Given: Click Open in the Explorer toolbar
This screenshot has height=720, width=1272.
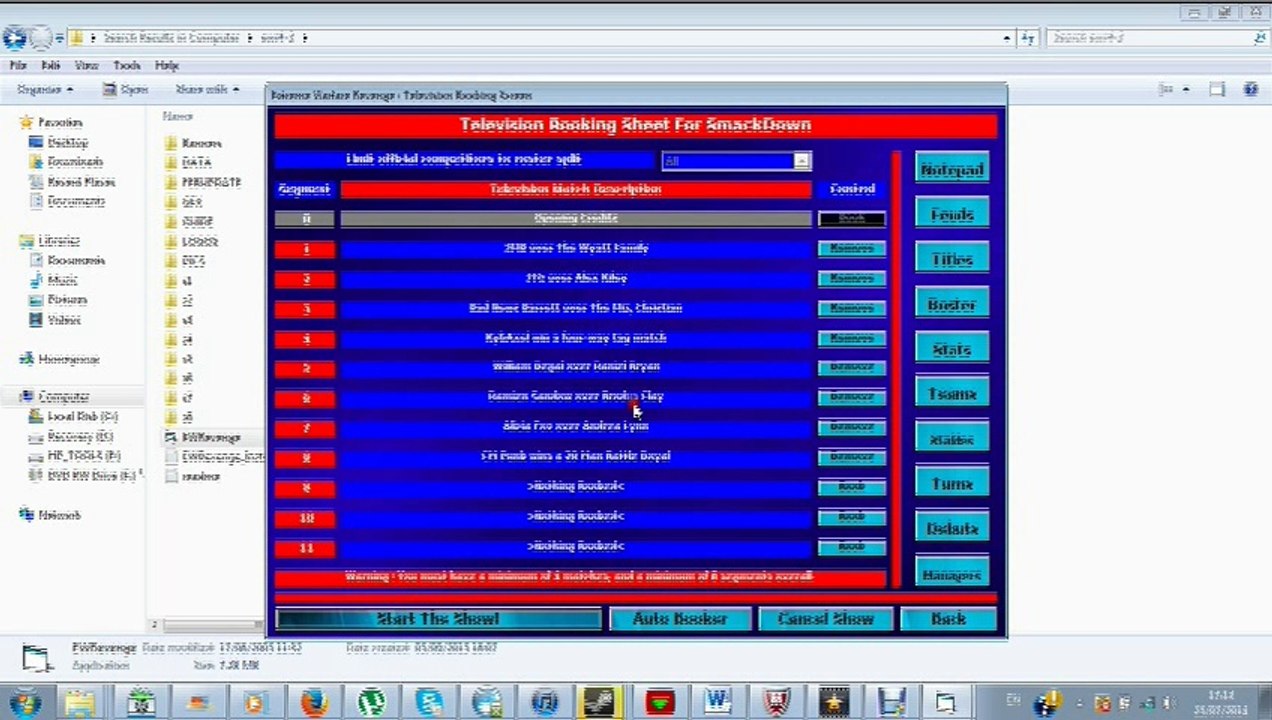Looking at the screenshot, I should [x=126, y=89].
